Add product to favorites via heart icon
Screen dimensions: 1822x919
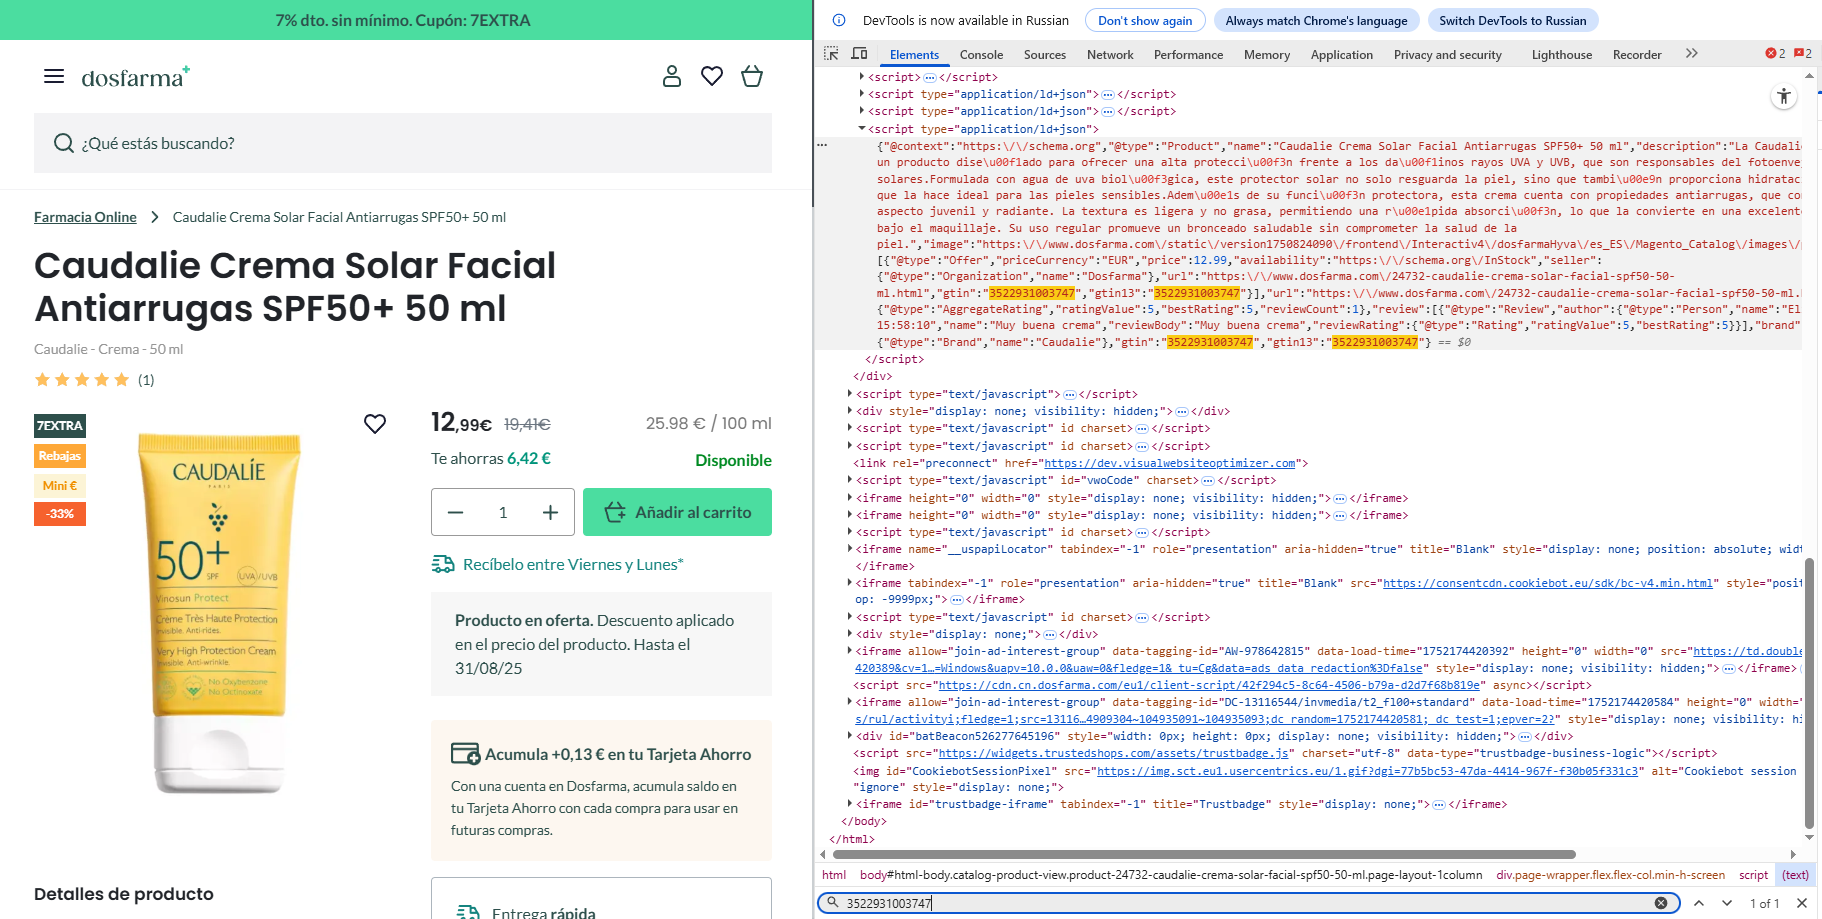point(375,424)
